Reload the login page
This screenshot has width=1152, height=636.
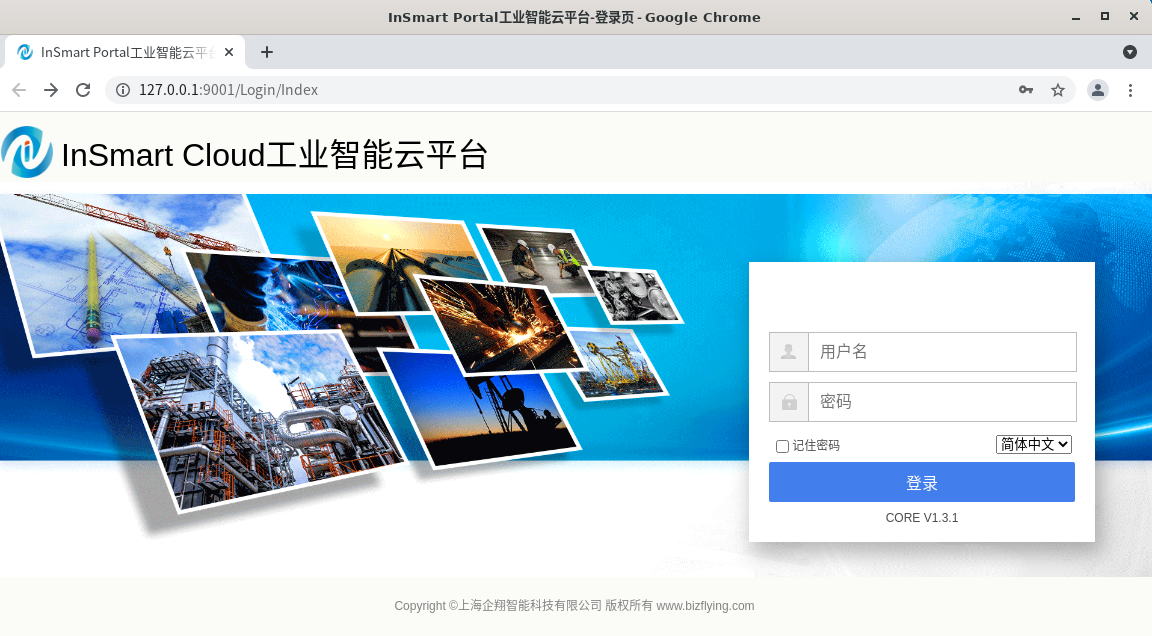click(83, 90)
